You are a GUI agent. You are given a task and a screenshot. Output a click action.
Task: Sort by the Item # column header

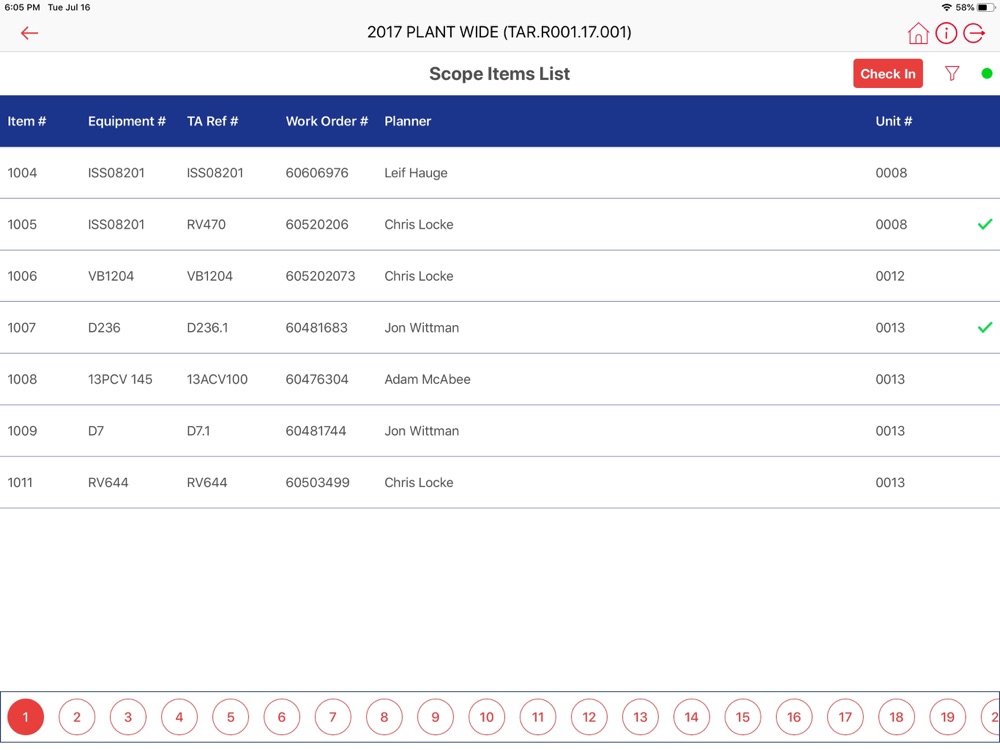tap(27, 121)
